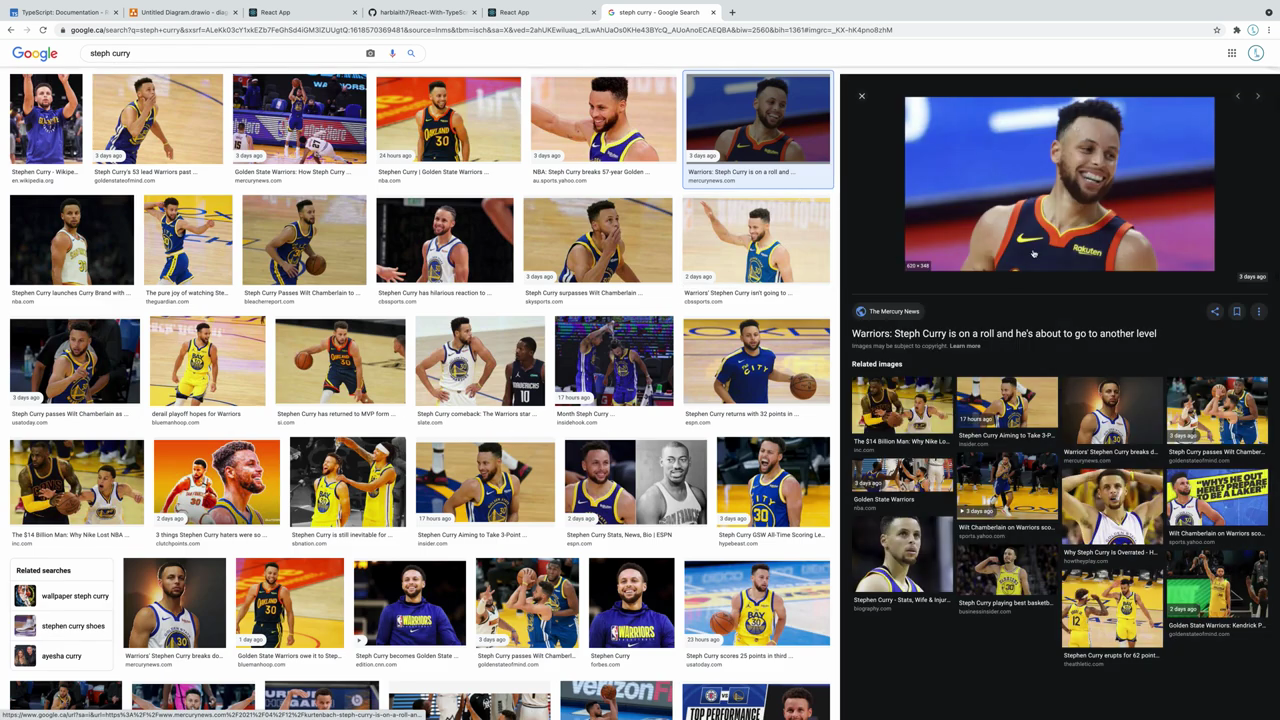
Task: Open three-dot more options in preview panel
Action: coord(1259,311)
